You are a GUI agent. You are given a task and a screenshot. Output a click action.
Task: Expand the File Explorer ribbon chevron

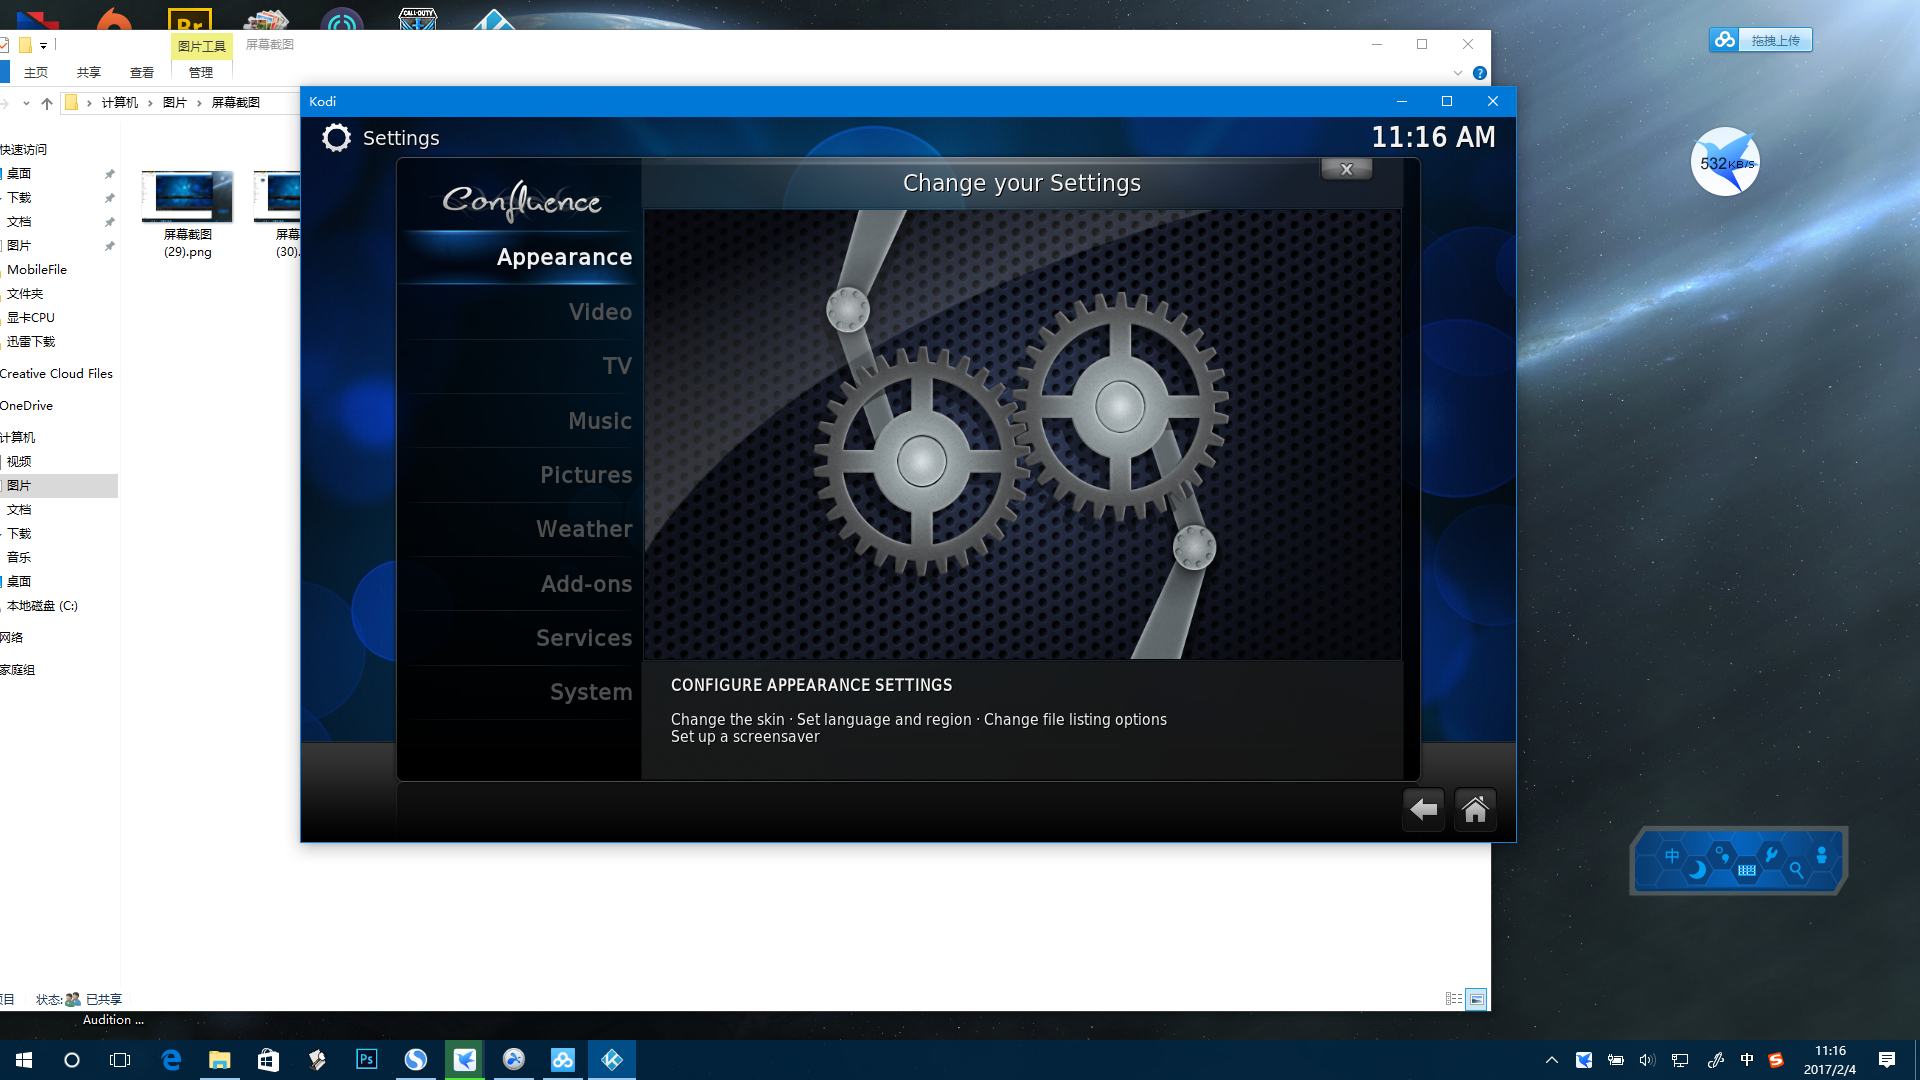coord(1457,73)
